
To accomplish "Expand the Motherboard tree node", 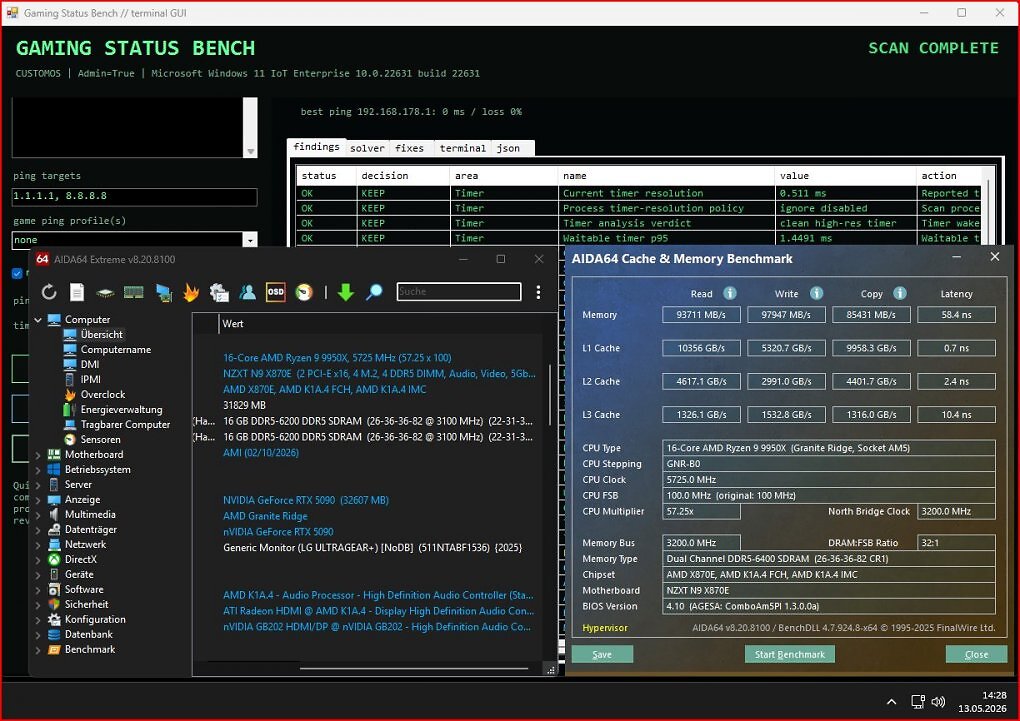I will pyautogui.click(x=38, y=455).
